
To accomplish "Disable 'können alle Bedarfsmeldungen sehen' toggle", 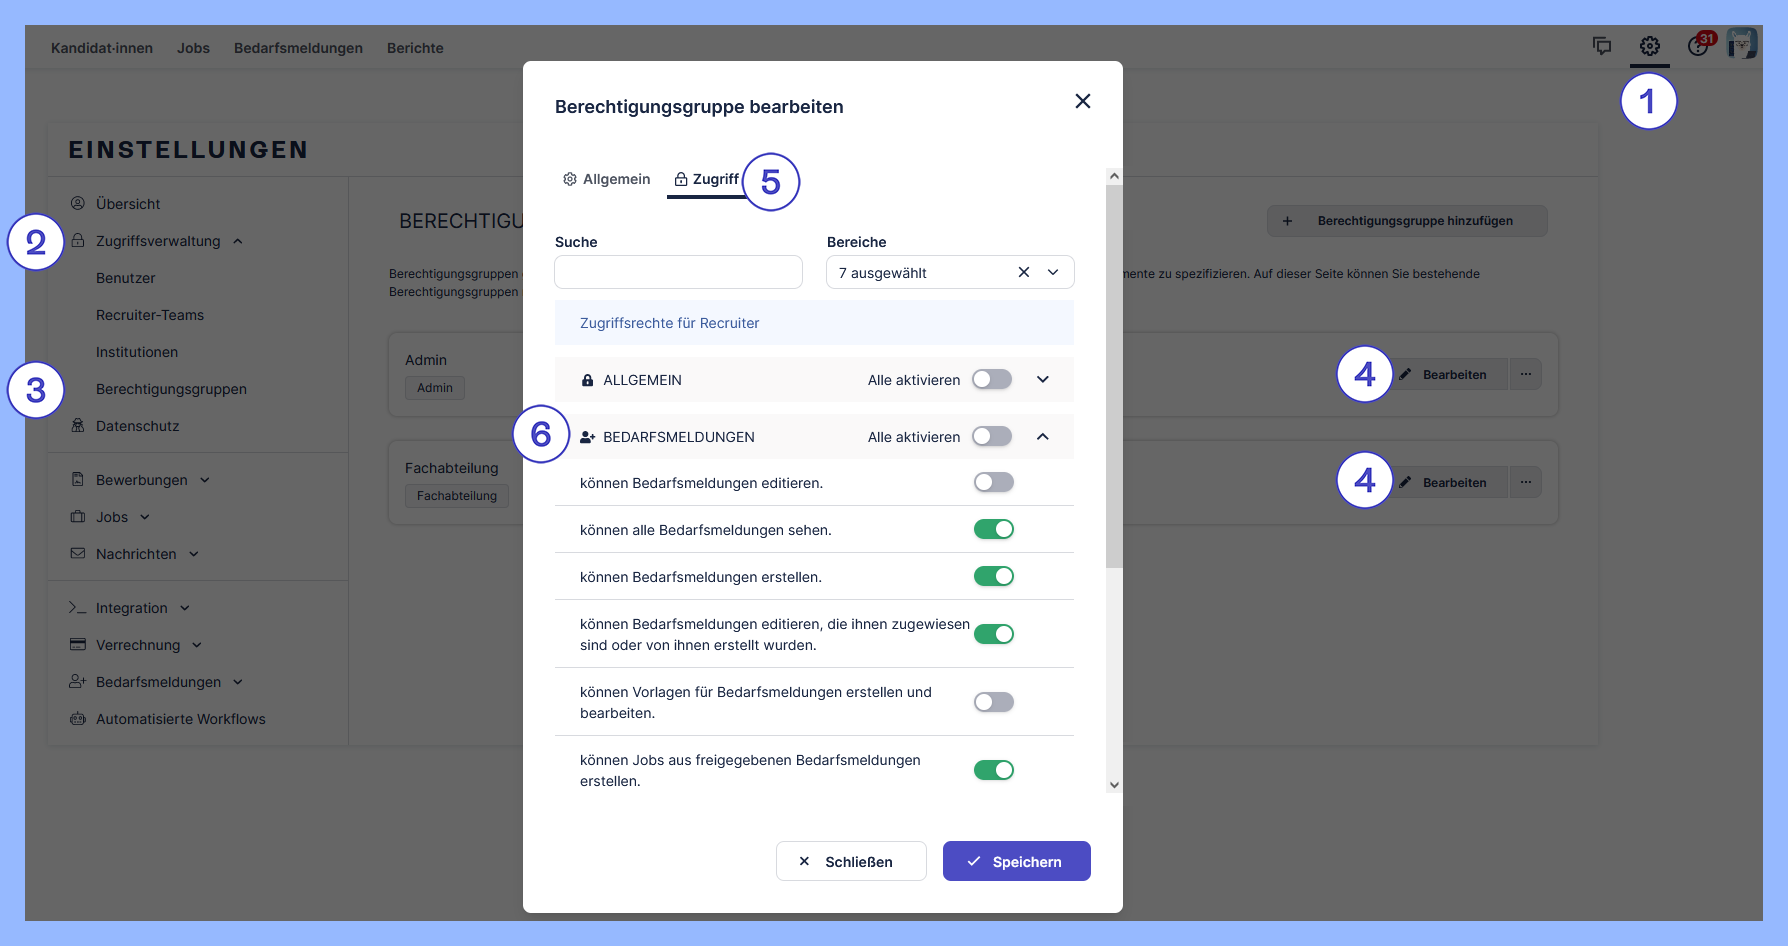I will [993, 530].
